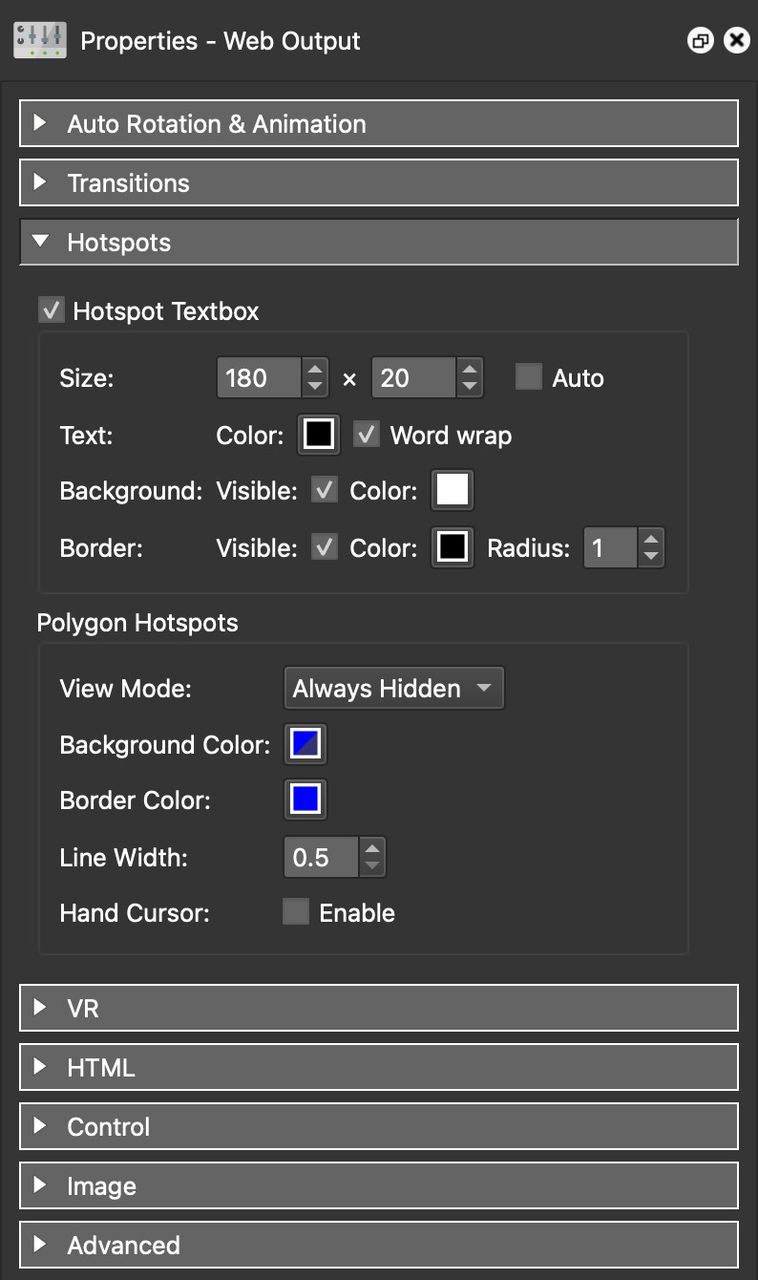758x1280 pixels.
Task: Increase border Radius with up arrow
Action: [651, 538]
